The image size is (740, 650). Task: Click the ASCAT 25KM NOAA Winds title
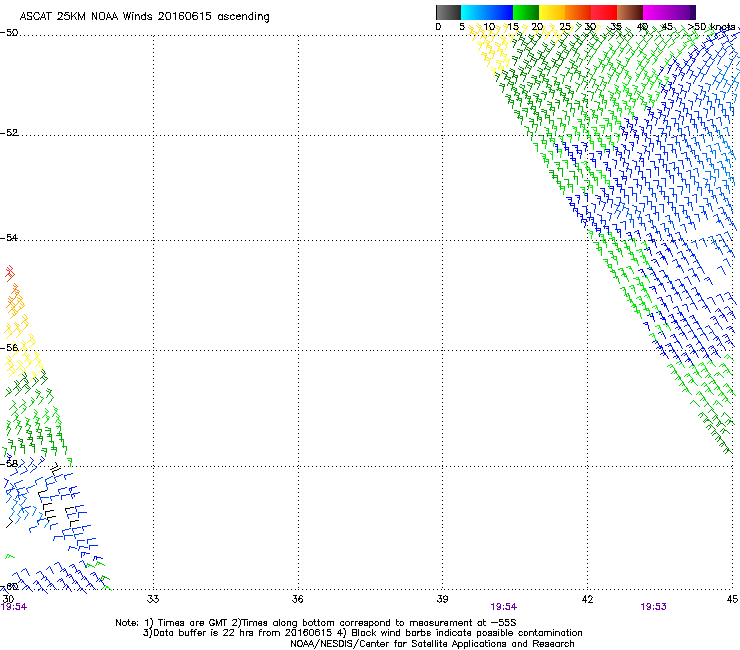pyautogui.click(x=144, y=17)
